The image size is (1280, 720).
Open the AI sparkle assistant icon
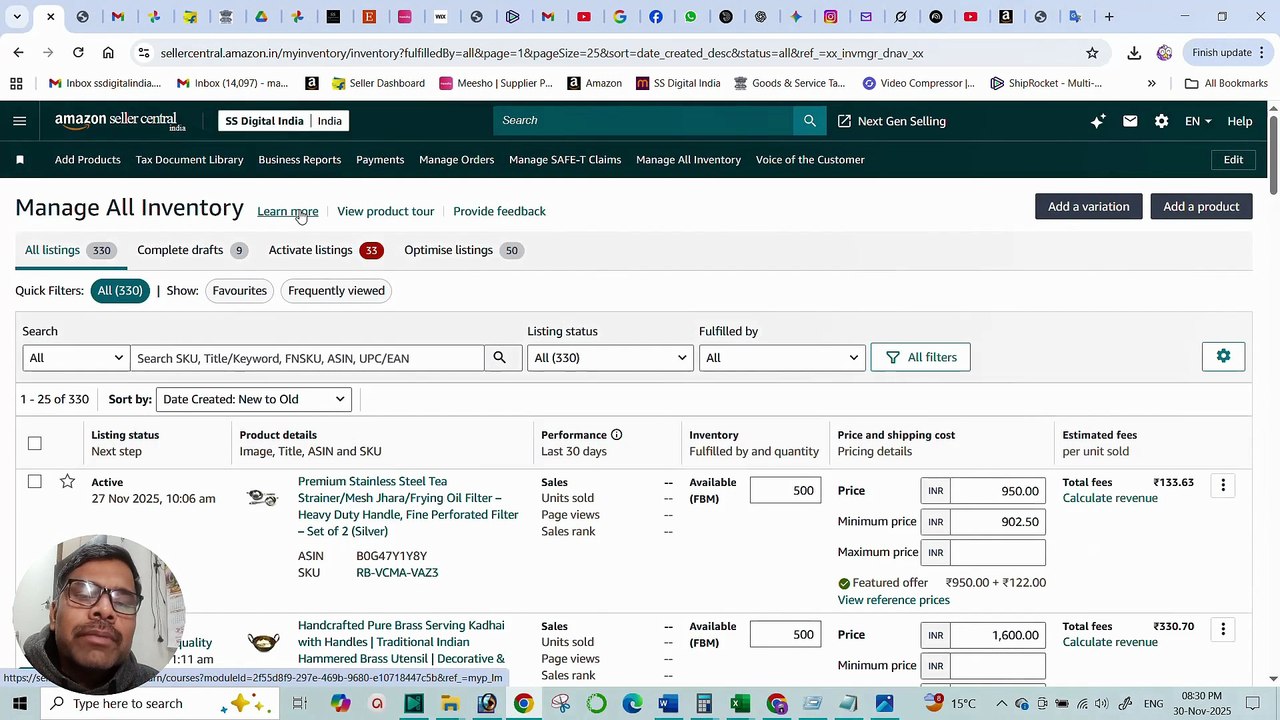pyautogui.click(x=1098, y=121)
